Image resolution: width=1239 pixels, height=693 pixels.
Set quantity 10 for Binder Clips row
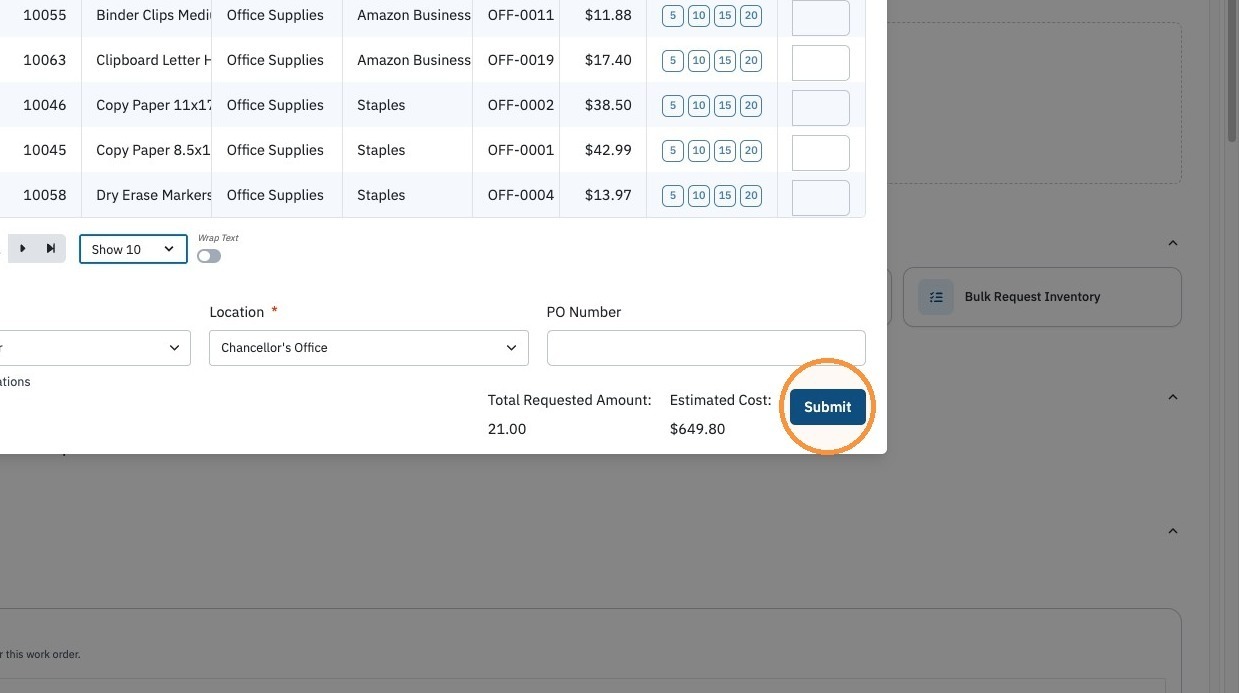click(x=699, y=16)
